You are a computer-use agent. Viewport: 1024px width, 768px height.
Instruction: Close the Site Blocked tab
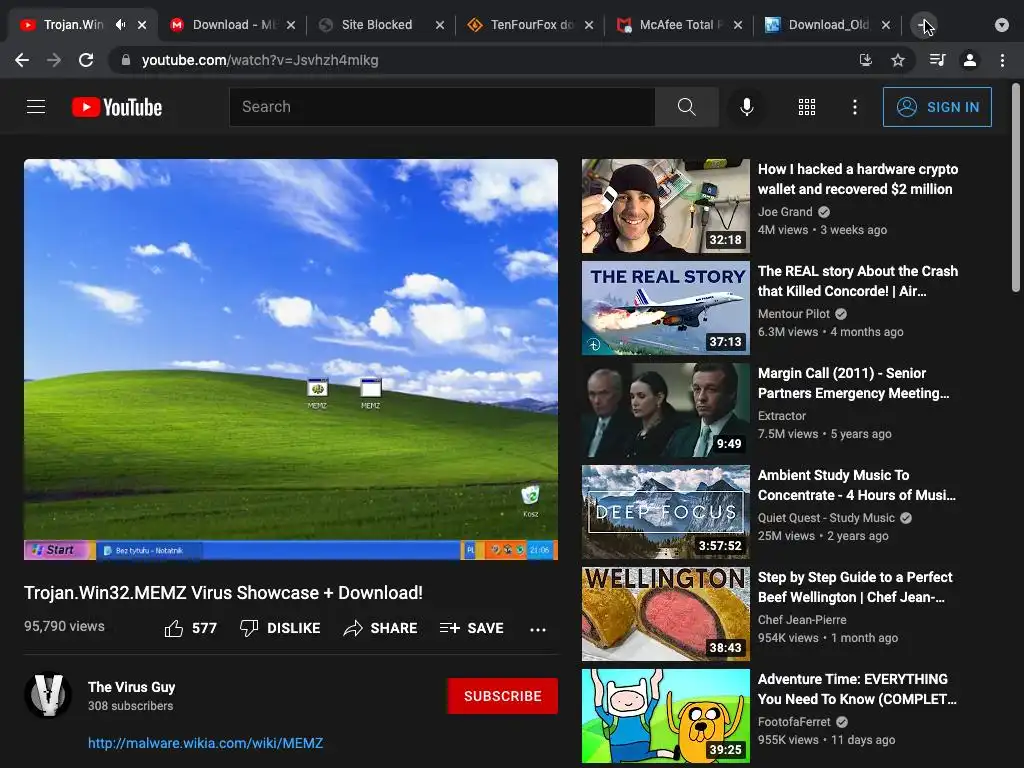tap(440, 25)
